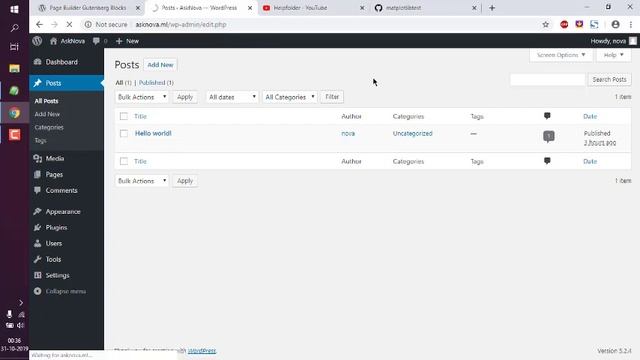The height and width of the screenshot is (360, 640).
Task: Sort by Date in table footer
Action: tap(590, 161)
